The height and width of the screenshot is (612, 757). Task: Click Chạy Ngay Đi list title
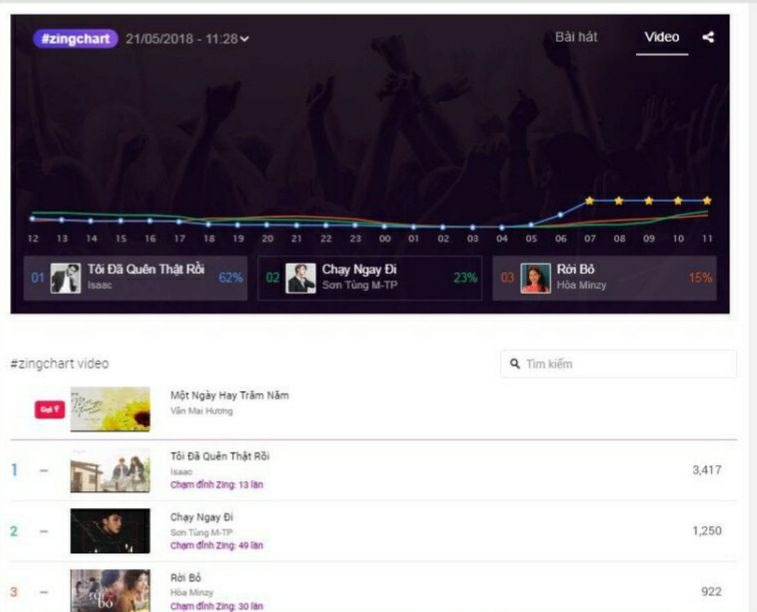[x=201, y=517]
